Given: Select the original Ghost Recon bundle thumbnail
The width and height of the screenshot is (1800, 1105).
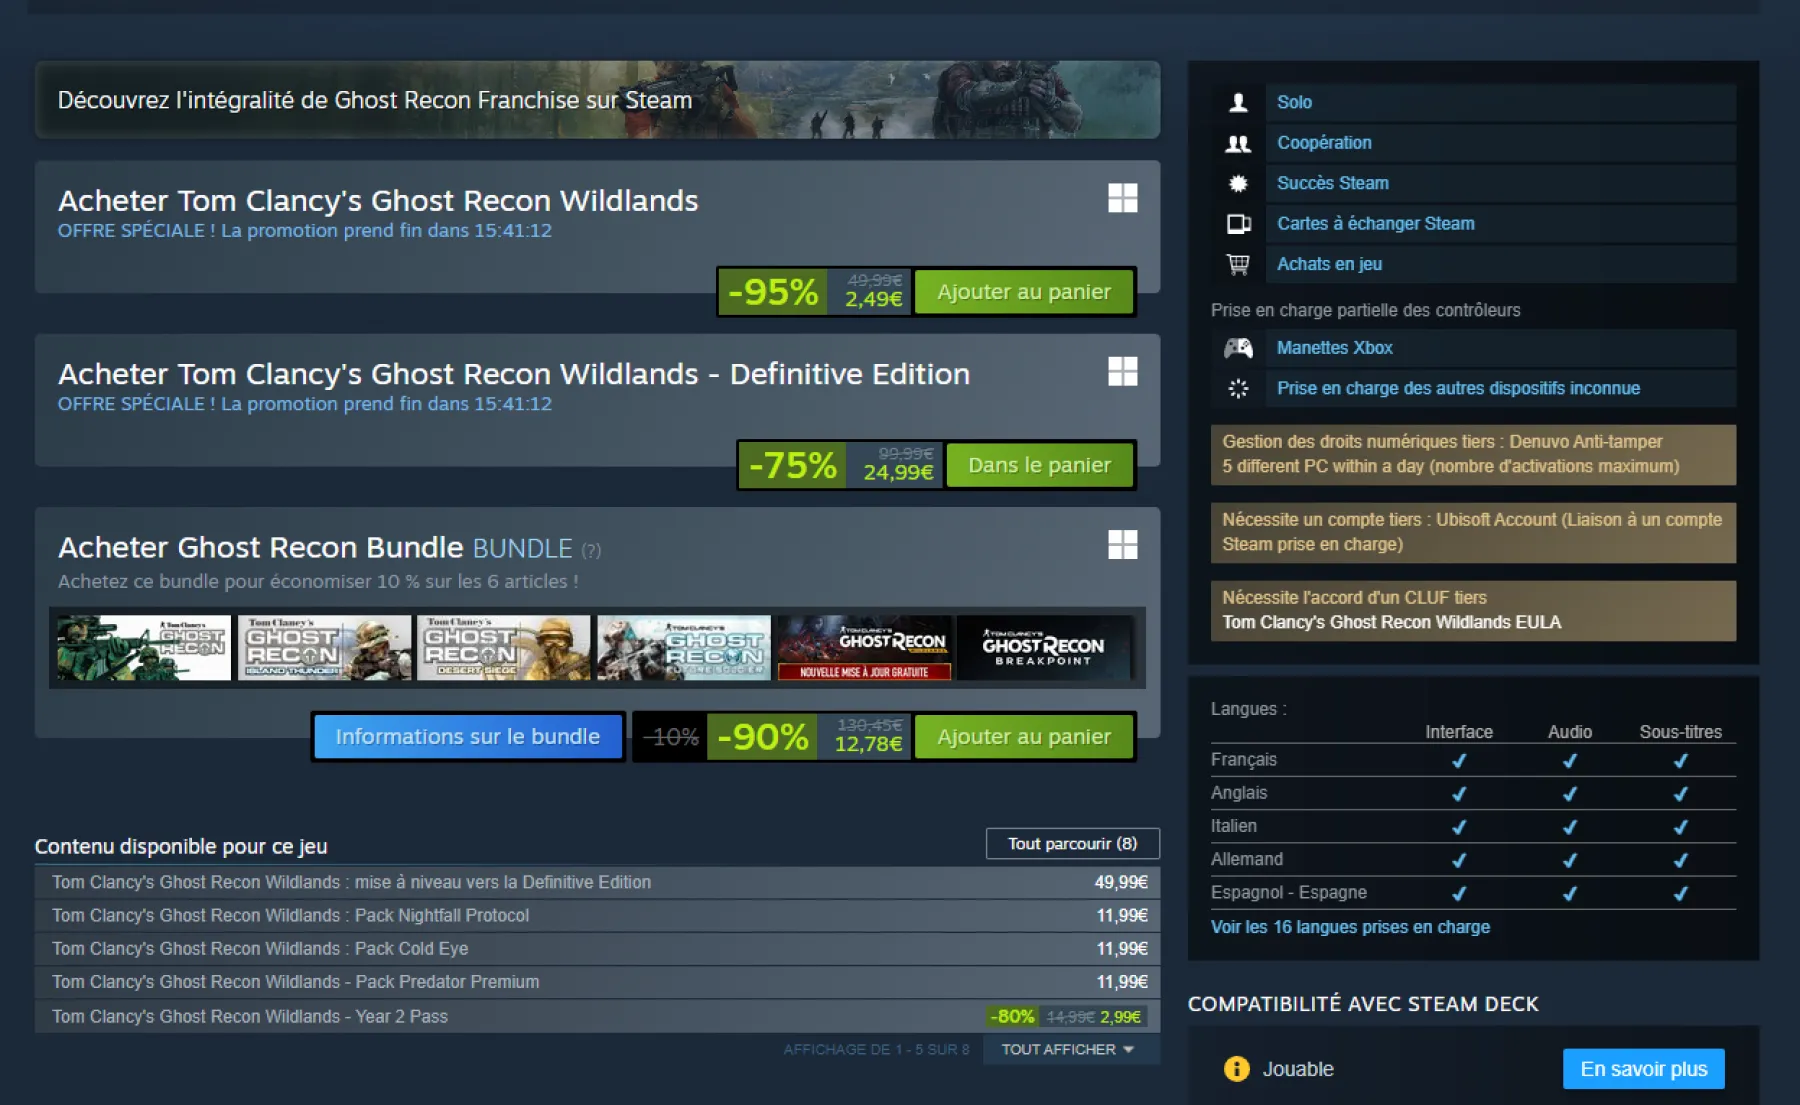Looking at the screenshot, I should tap(143, 648).
